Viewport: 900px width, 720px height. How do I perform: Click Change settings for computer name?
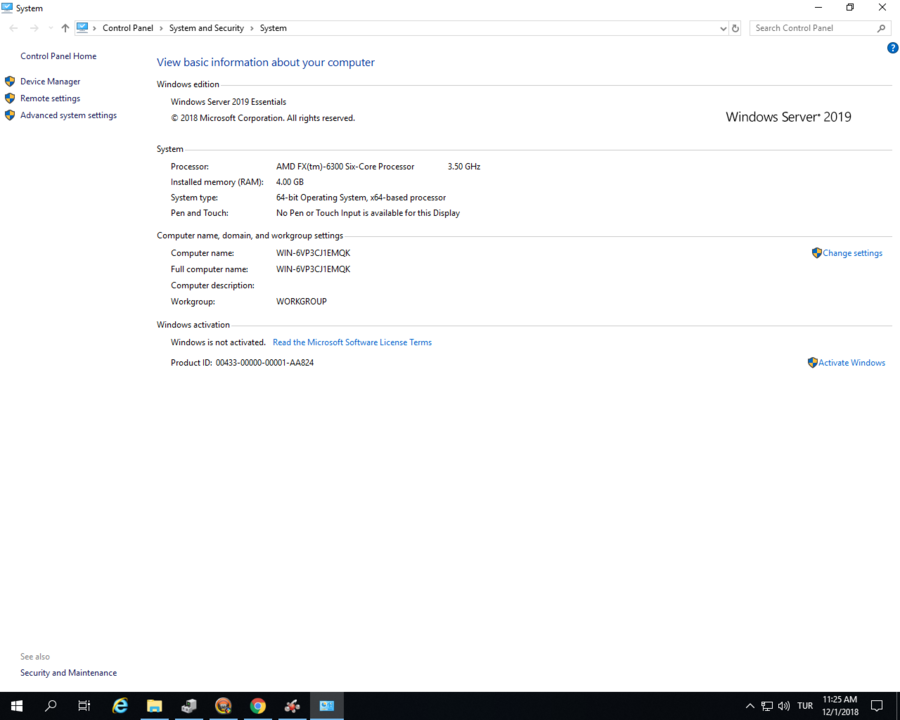pos(852,253)
